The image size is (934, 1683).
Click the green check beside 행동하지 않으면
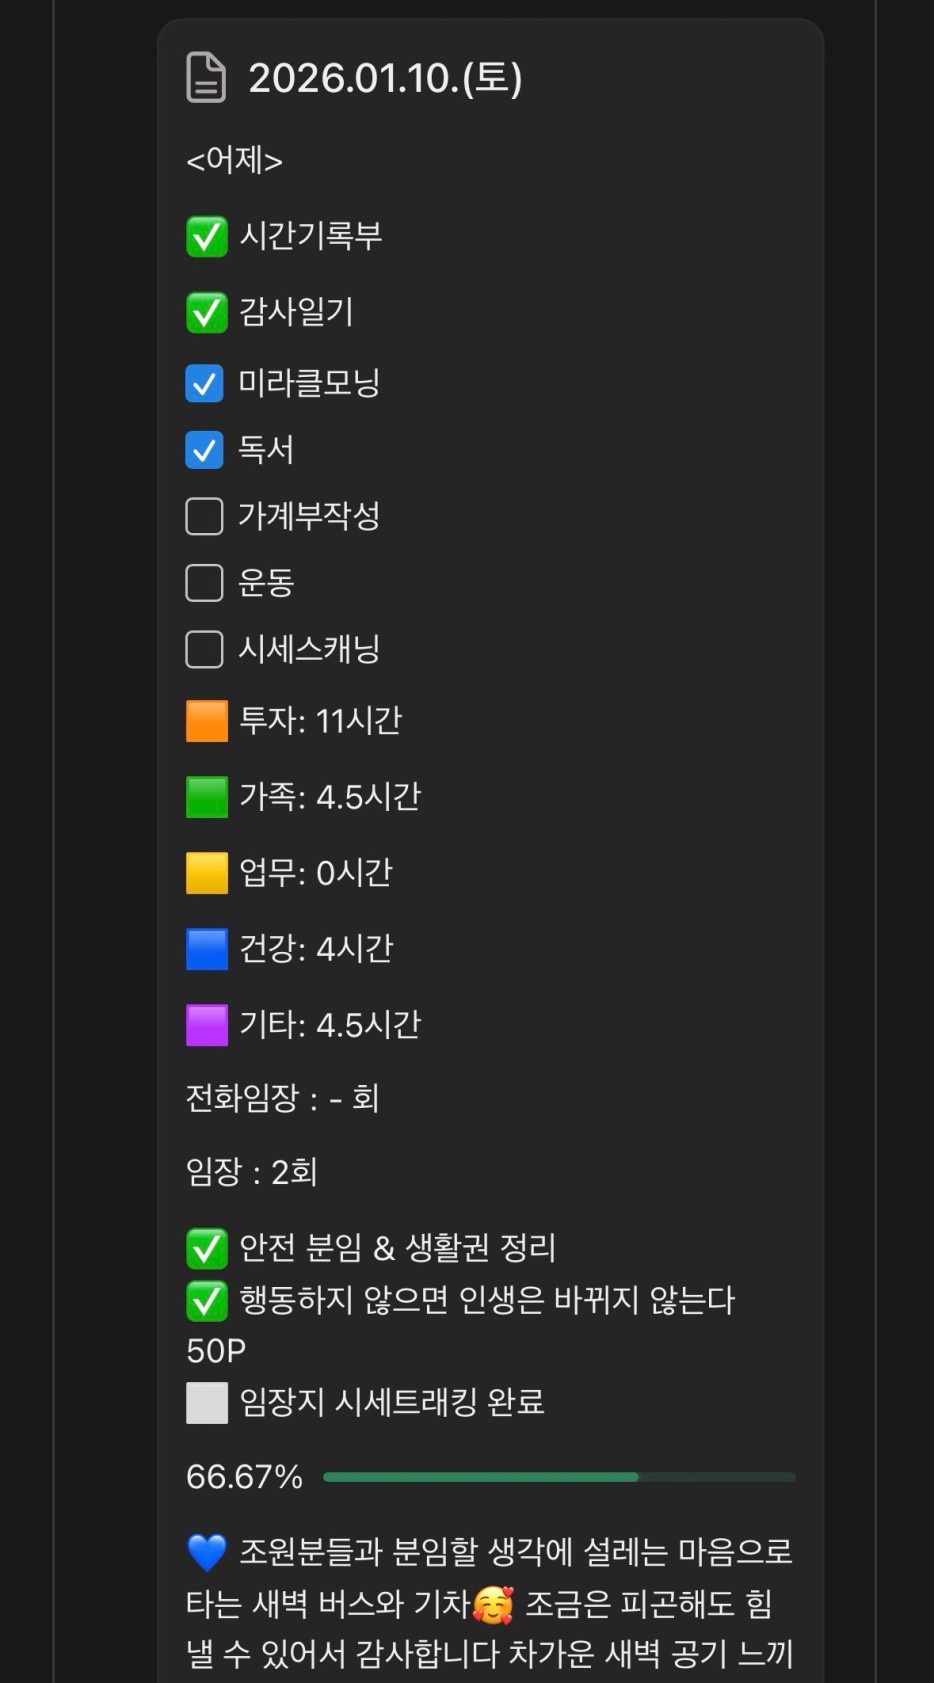click(207, 1301)
